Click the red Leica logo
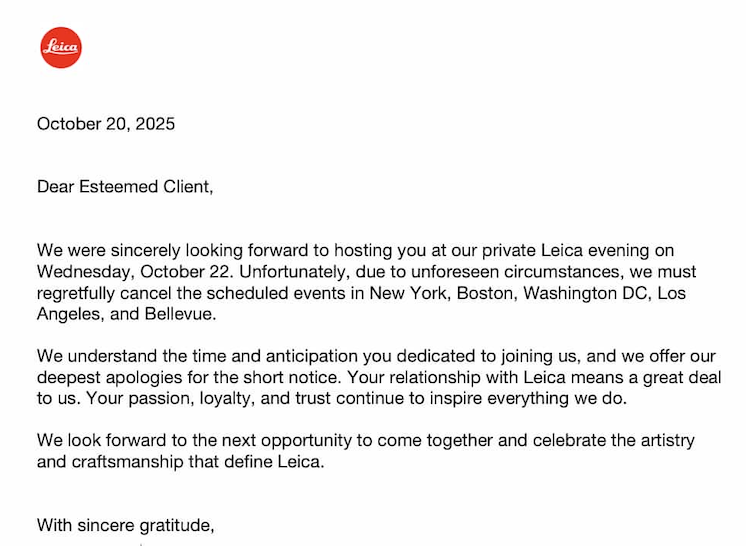This screenshot has height=546, width=746. pyautogui.click(x=60, y=47)
